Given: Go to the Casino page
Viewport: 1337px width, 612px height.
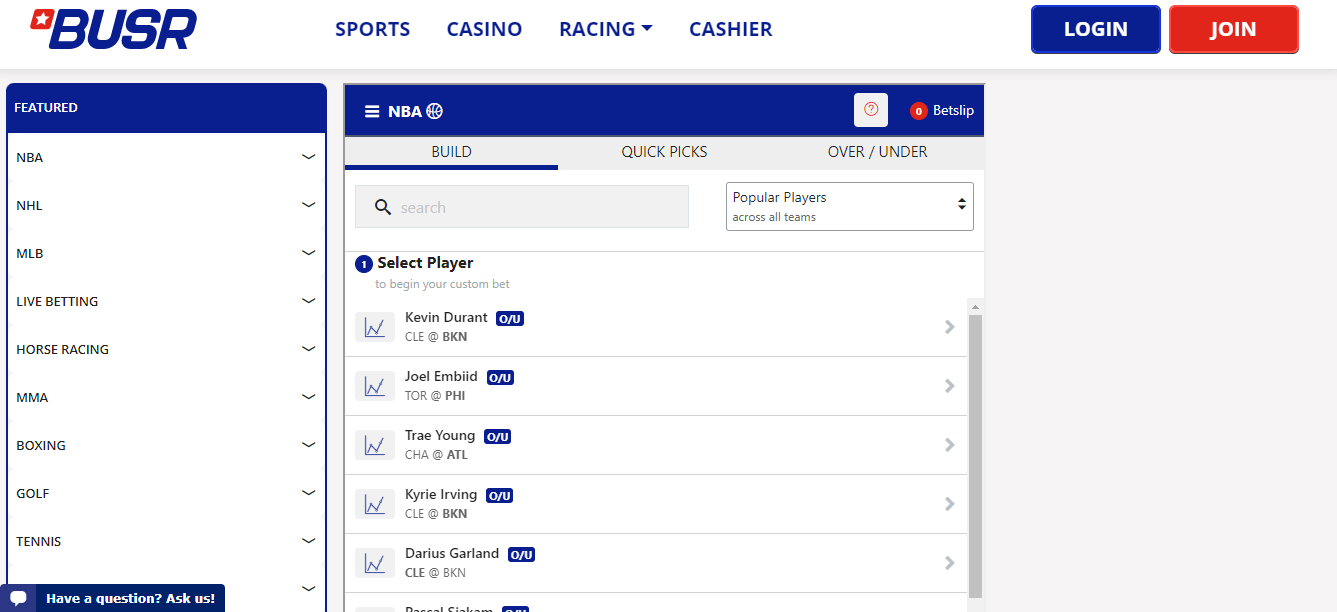Looking at the screenshot, I should (x=485, y=29).
